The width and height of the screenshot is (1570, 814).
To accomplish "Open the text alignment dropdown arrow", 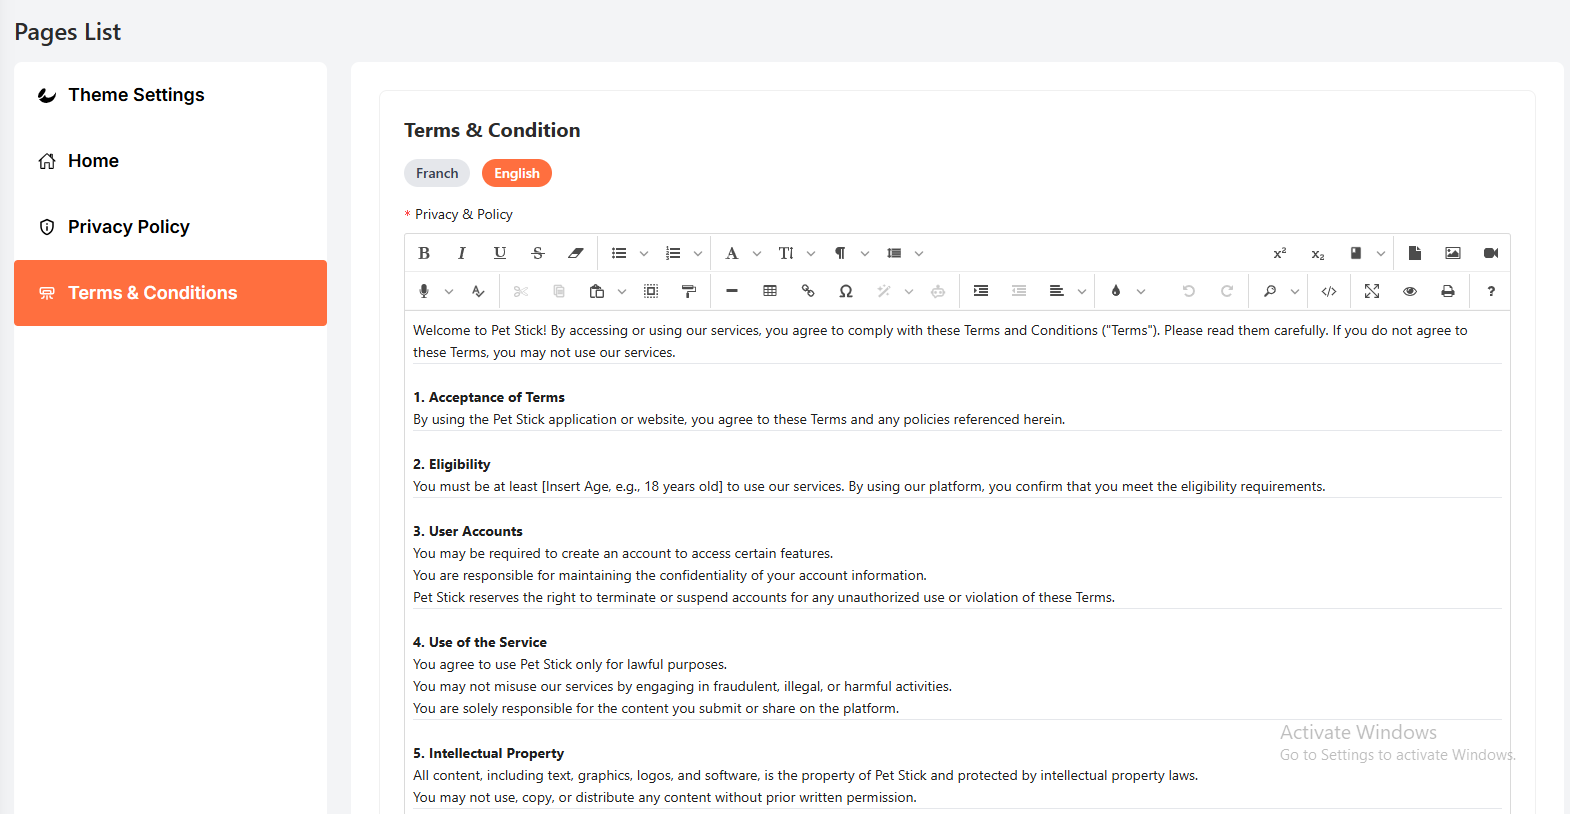I will coord(1082,291).
